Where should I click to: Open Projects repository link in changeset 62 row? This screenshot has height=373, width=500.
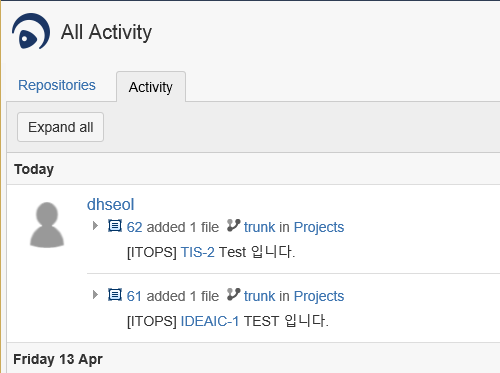319,227
